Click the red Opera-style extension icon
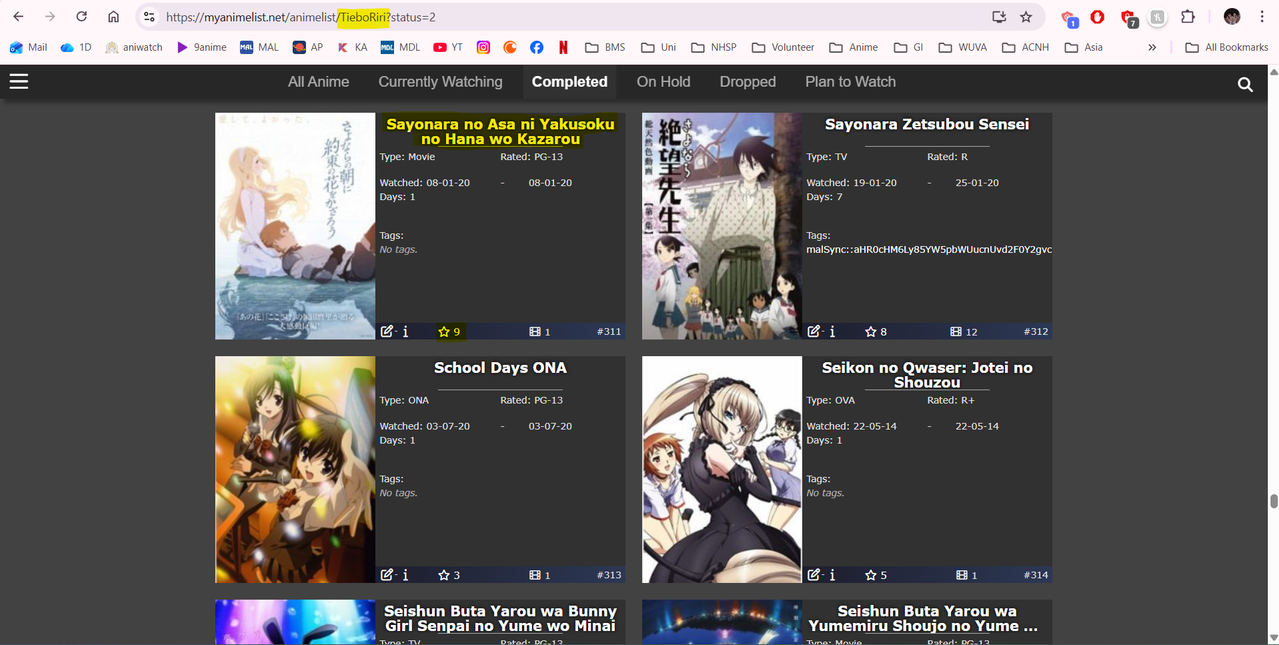This screenshot has height=645, width=1279. (1097, 17)
